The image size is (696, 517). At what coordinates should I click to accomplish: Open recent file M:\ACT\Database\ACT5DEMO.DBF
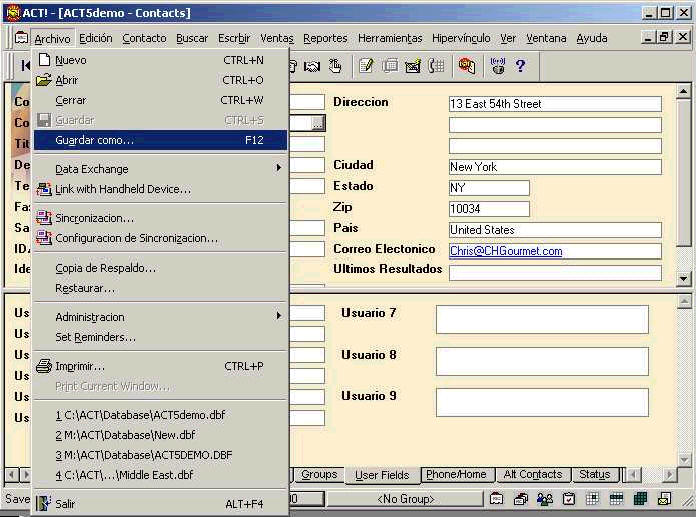pos(161,455)
